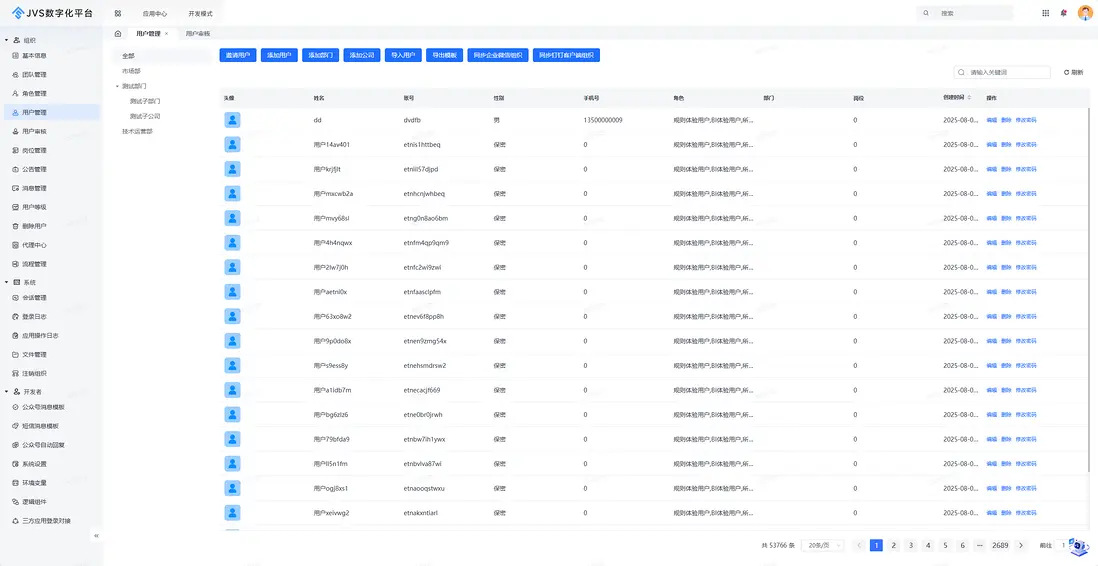Open the 基本信息 sidebar item
The width and height of the screenshot is (1098, 566).
(x=34, y=55)
